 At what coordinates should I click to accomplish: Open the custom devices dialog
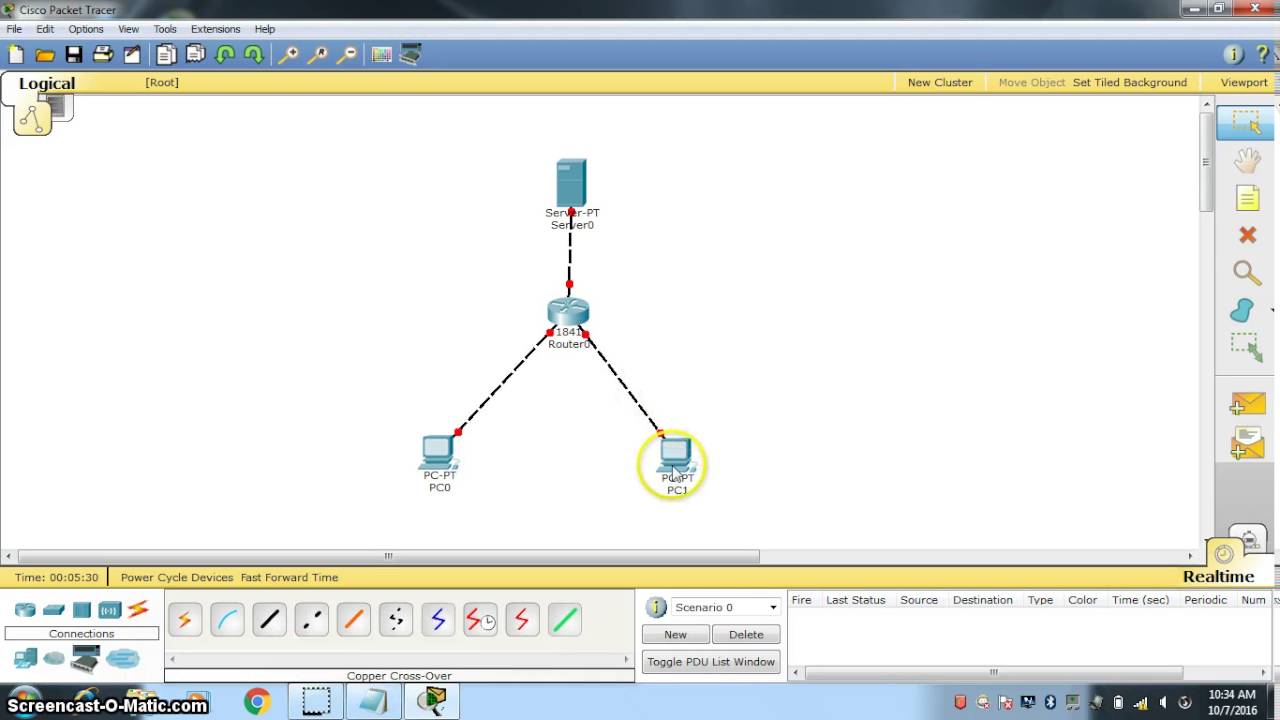tap(410, 55)
